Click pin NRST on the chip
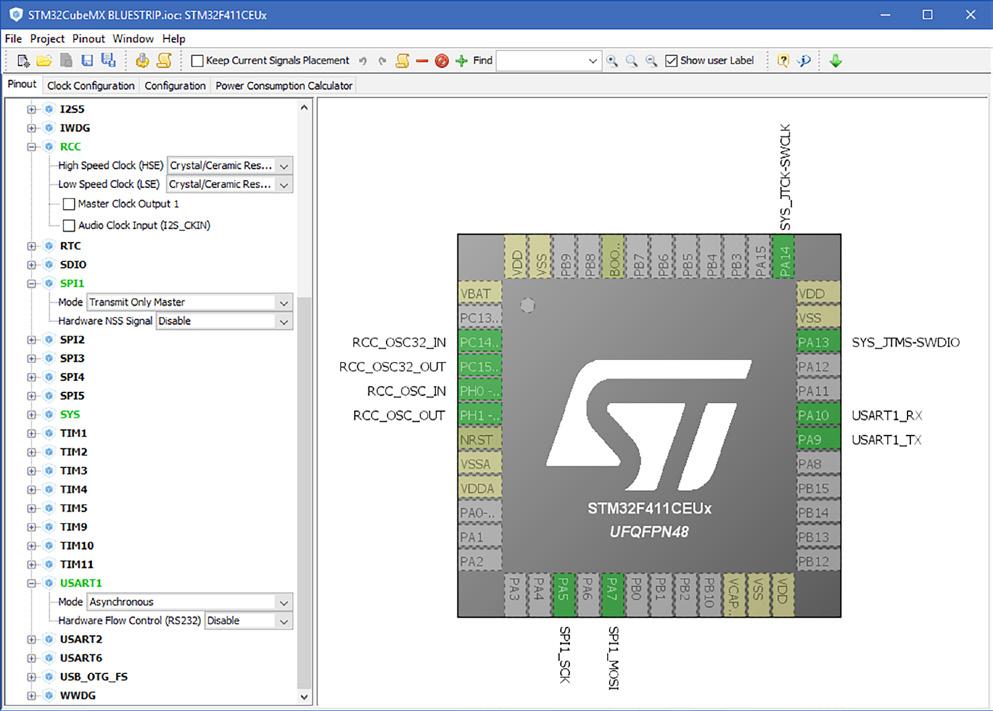993x711 pixels. click(480, 439)
